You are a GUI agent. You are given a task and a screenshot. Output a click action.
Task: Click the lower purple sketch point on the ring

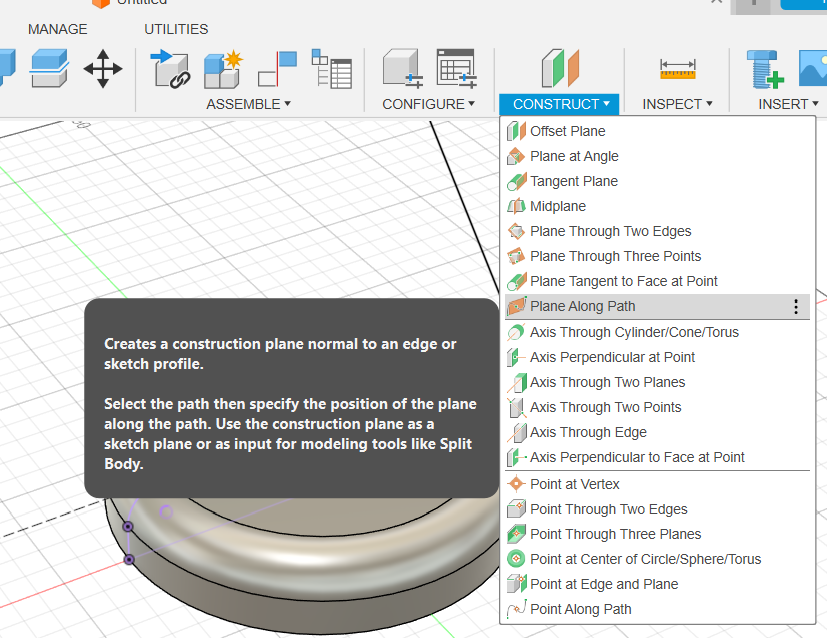129,559
